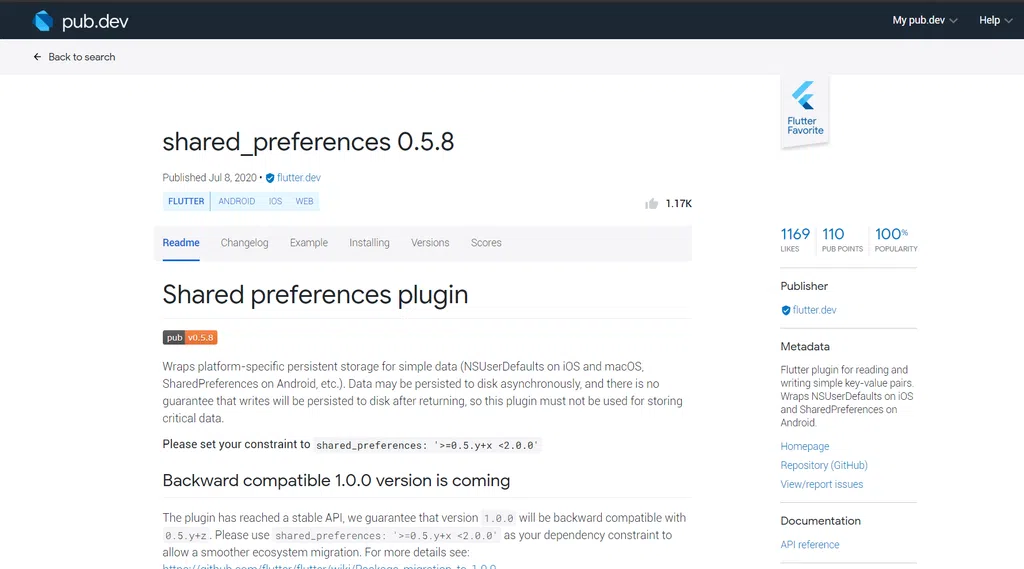Click the thumbs-up like icon
Viewport: 1024px width, 569px height.
tap(651, 204)
